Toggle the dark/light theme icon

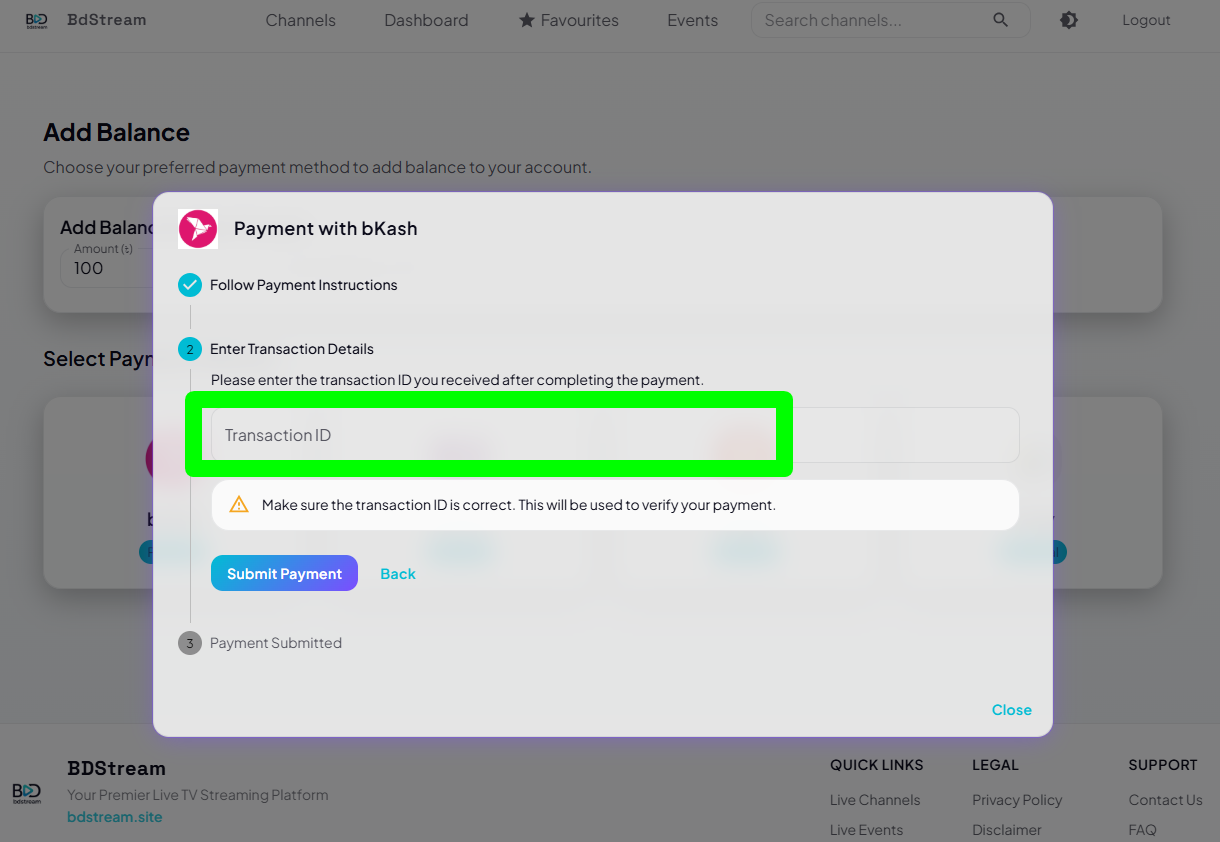pos(1069,20)
